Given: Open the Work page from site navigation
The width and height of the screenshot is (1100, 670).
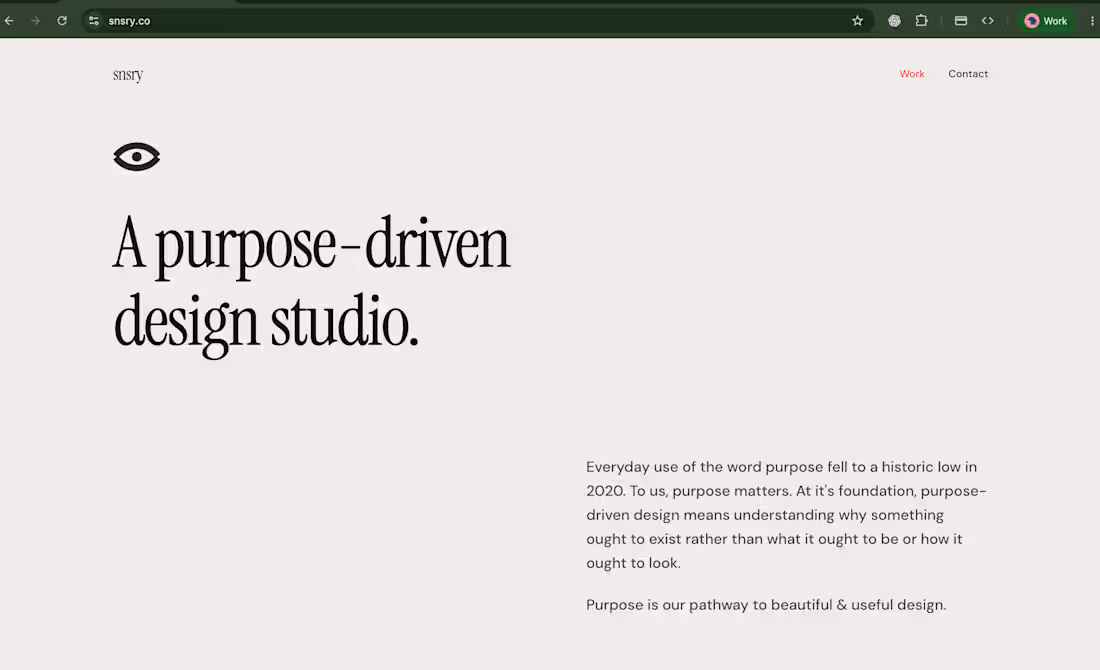Looking at the screenshot, I should point(912,74).
